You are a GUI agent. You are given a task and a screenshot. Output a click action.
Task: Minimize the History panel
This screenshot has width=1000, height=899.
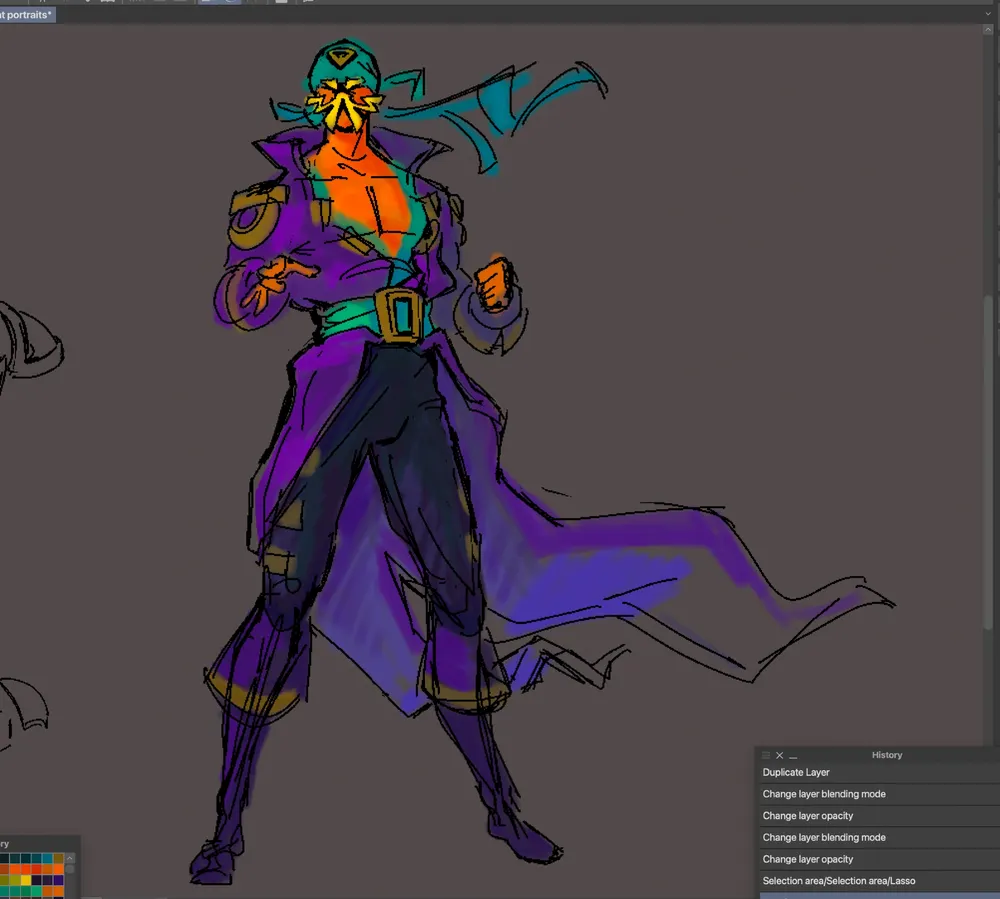click(x=793, y=756)
